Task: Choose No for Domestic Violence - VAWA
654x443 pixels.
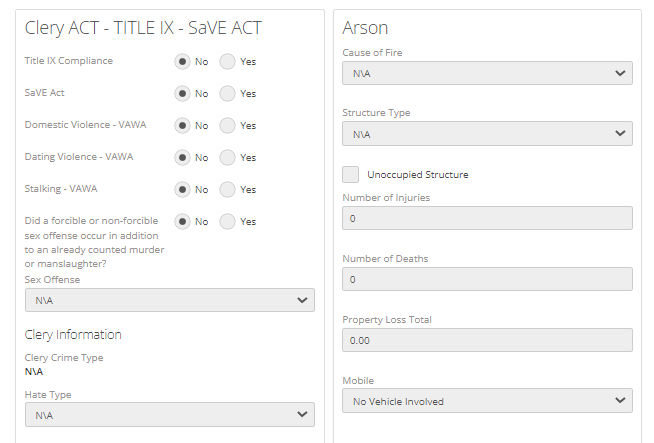Action: point(182,126)
